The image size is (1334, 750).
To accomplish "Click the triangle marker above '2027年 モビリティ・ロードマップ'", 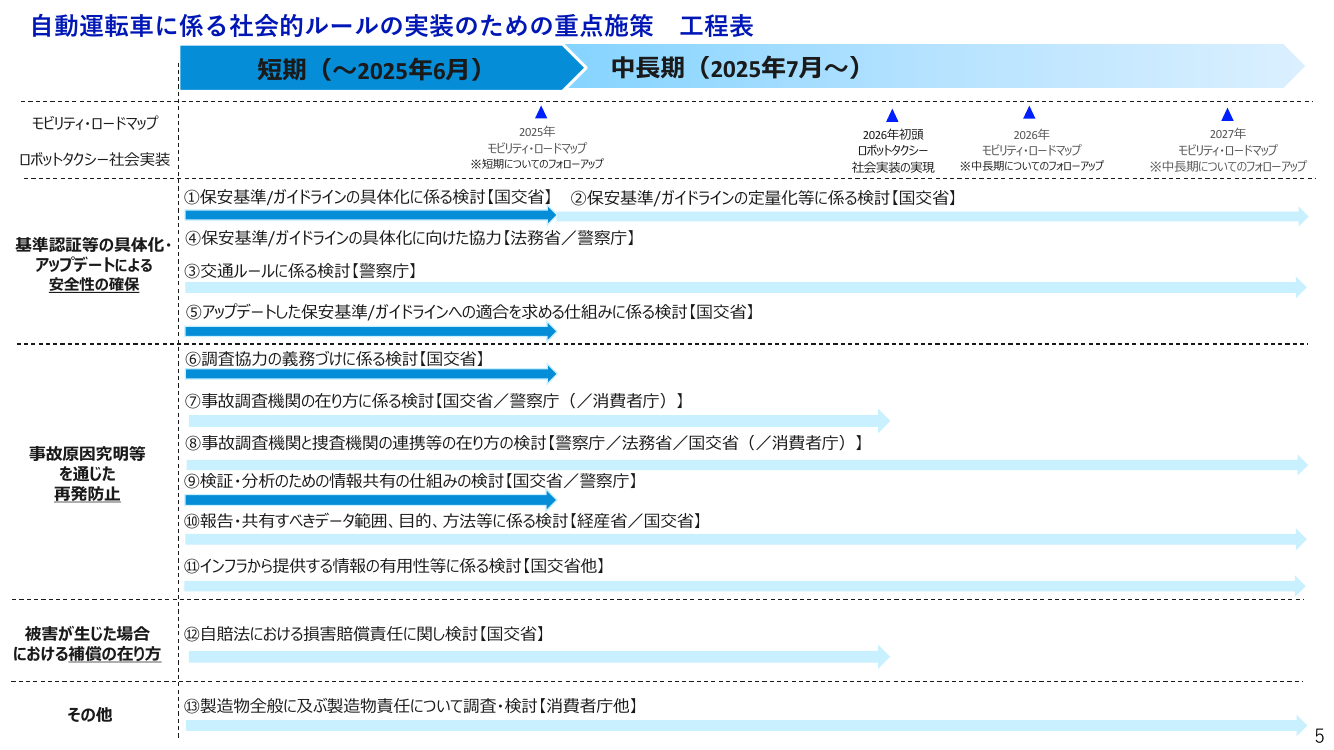I will click(1227, 114).
